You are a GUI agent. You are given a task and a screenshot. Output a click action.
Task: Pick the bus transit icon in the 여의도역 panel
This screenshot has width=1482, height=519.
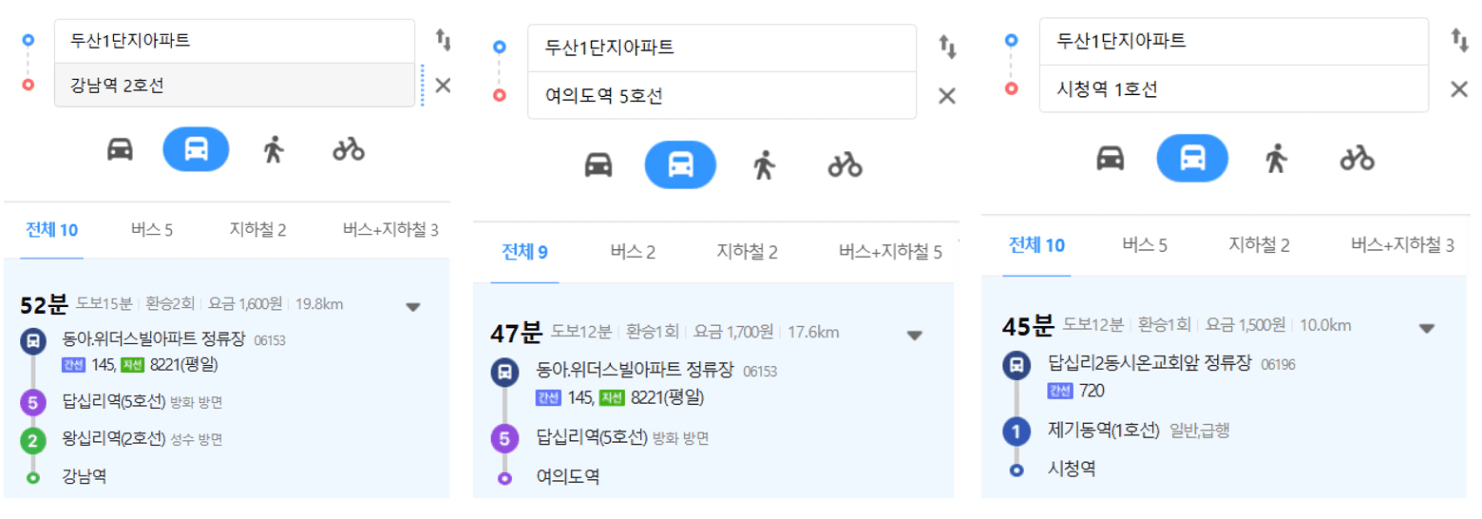[680, 165]
